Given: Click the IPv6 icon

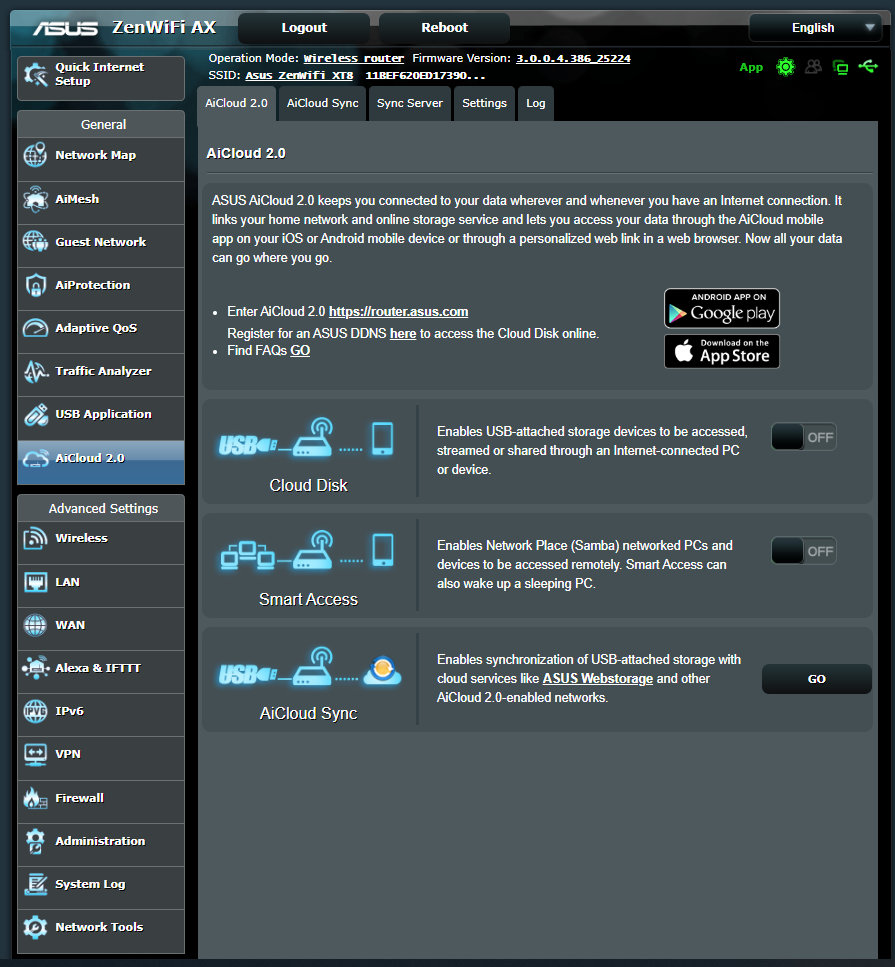Looking at the screenshot, I should coord(35,711).
